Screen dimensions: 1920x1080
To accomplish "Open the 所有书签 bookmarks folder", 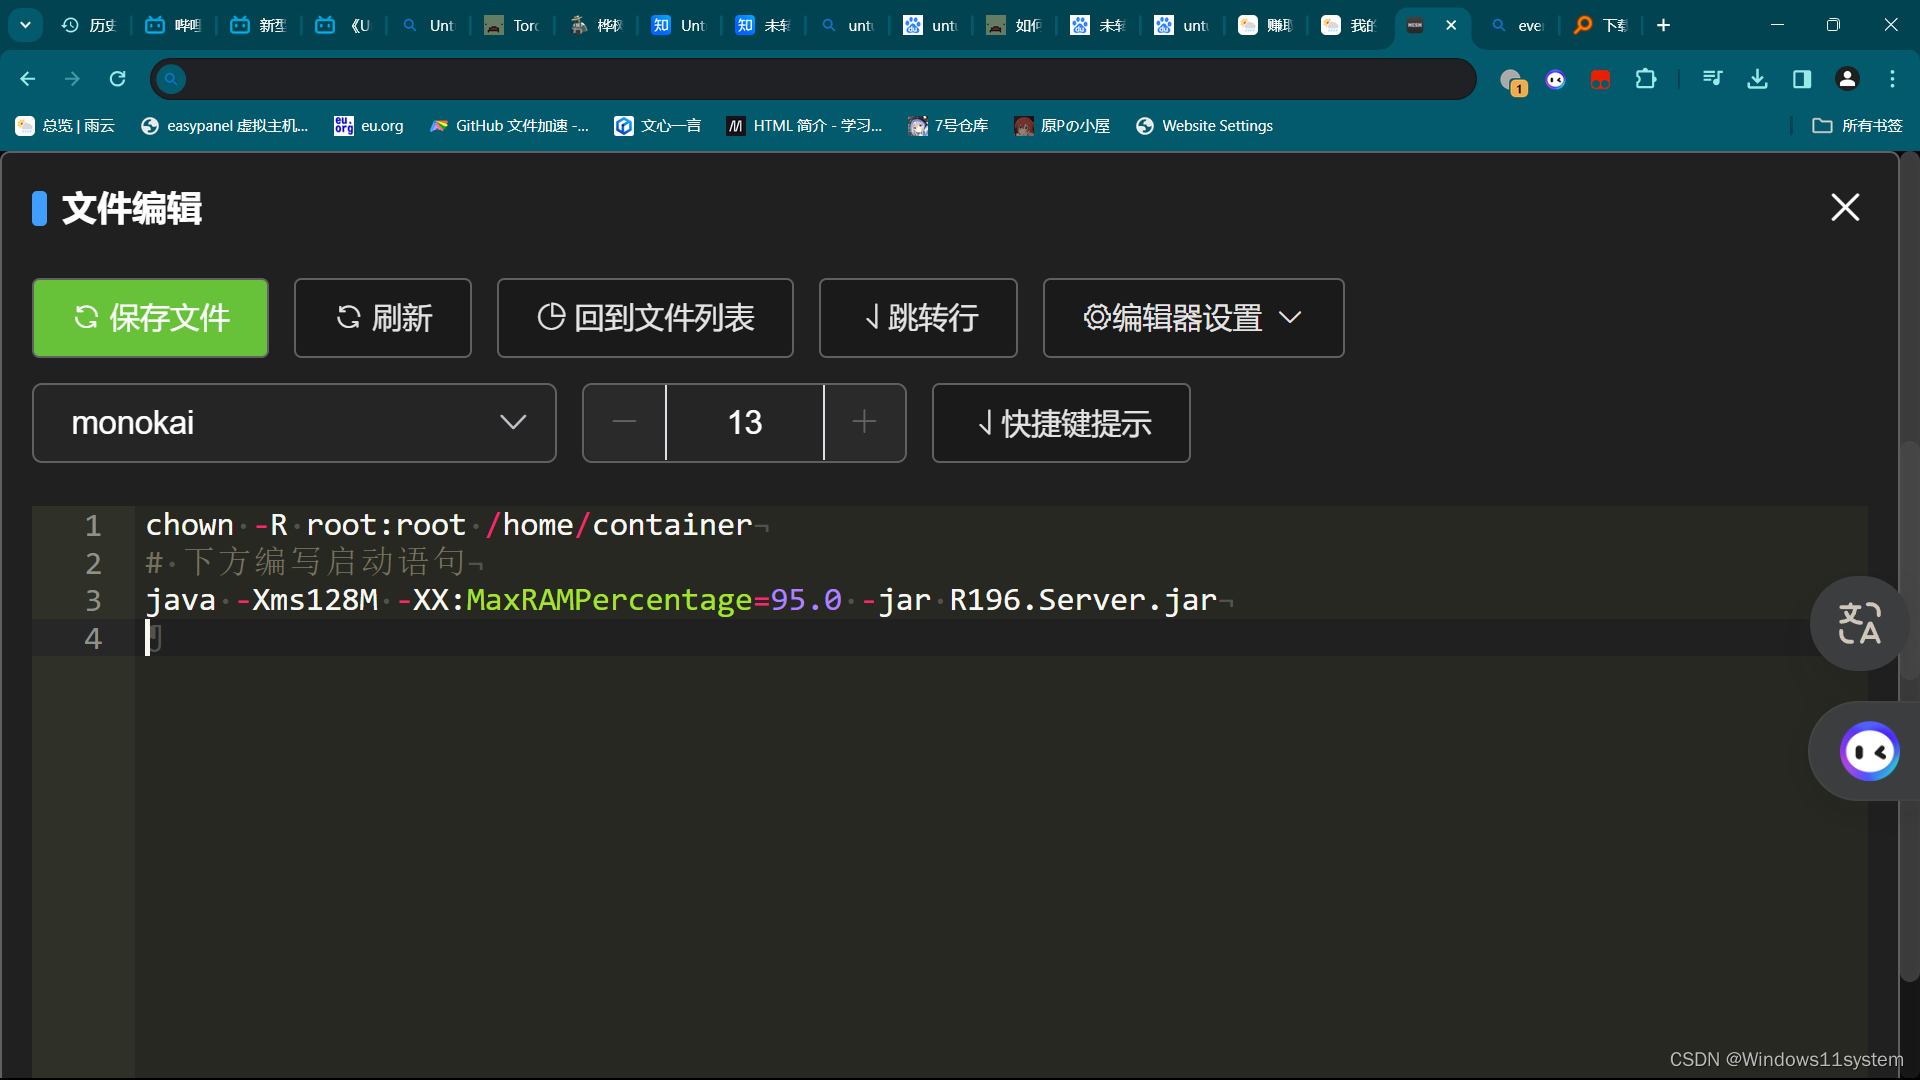I will [x=1859, y=125].
